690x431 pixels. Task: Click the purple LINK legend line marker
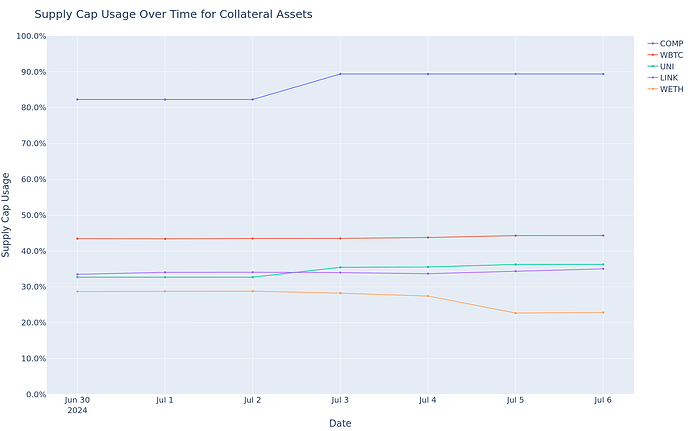(x=652, y=77)
